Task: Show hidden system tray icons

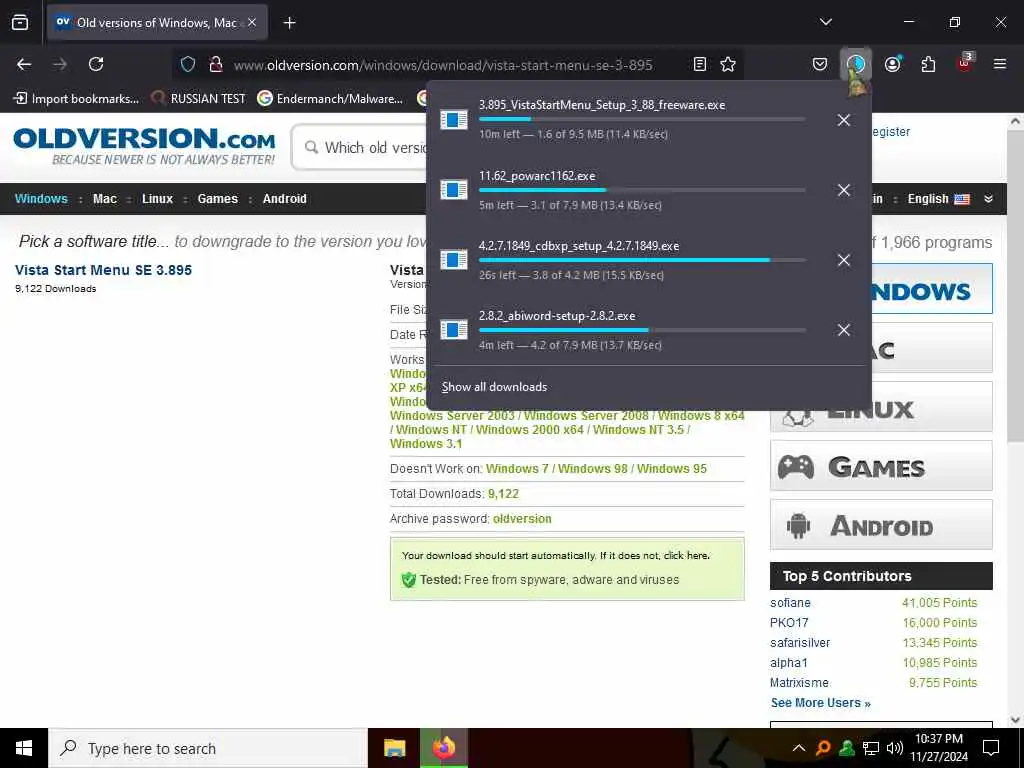Action: 799,748
